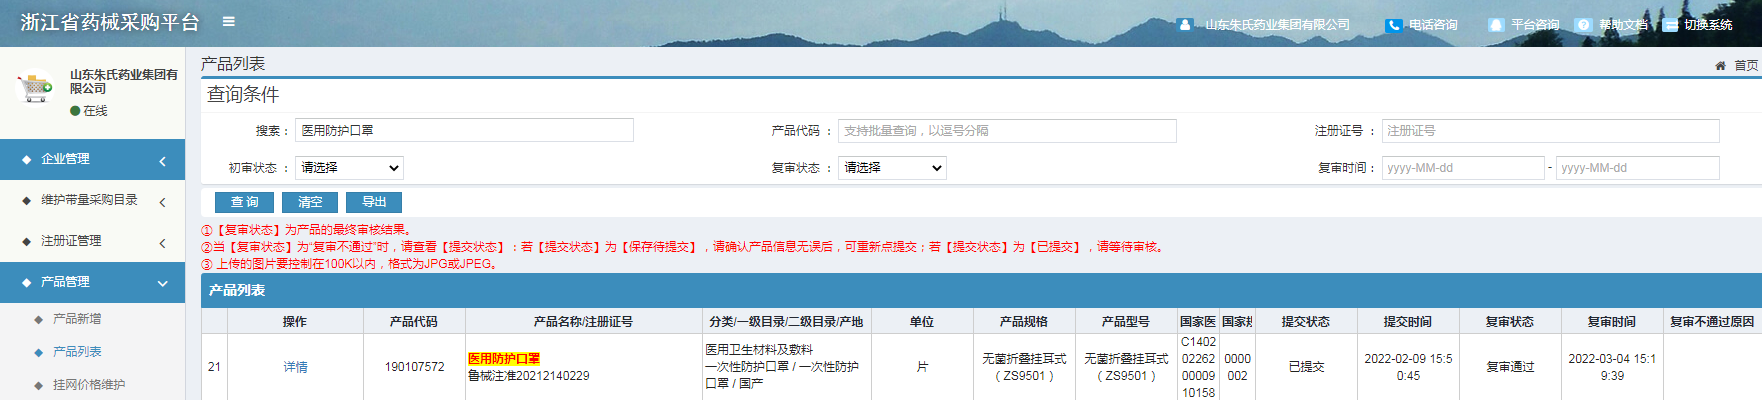Expand the 企业管理 sidebar menu
The height and width of the screenshot is (400, 1762).
click(x=92, y=160)
